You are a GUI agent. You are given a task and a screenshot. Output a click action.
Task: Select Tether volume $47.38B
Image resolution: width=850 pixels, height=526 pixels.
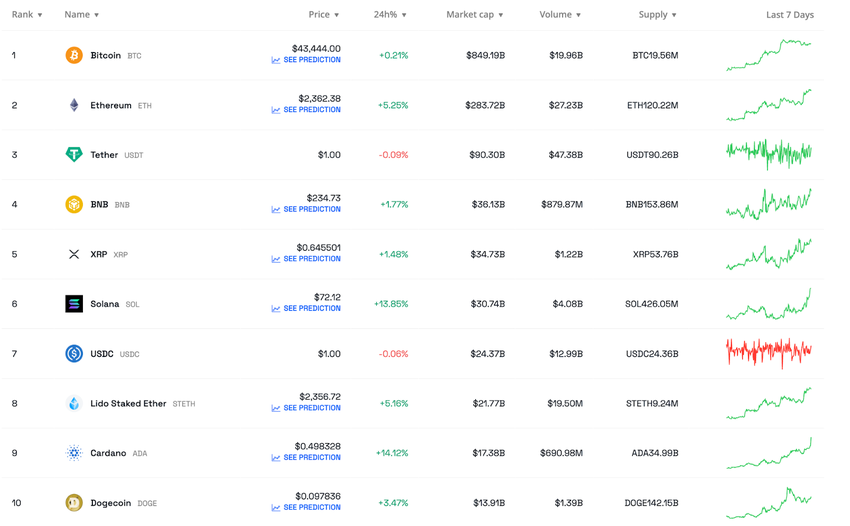pyautogui.click(x=565, y=155)
